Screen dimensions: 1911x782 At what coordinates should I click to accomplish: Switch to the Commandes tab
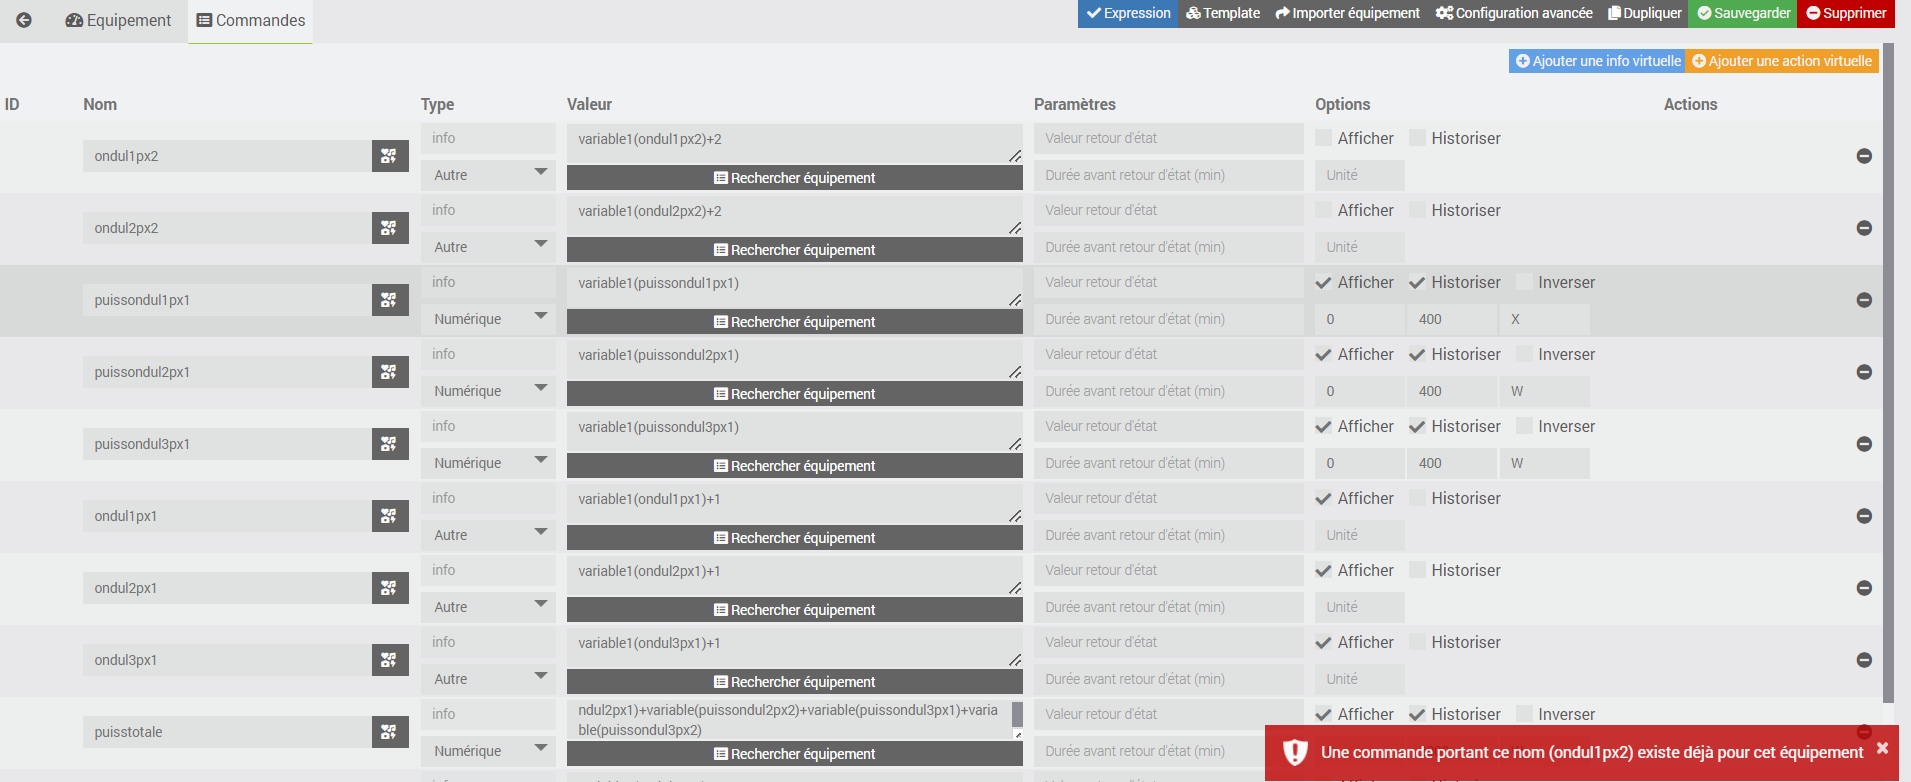(x=250, y=21)
